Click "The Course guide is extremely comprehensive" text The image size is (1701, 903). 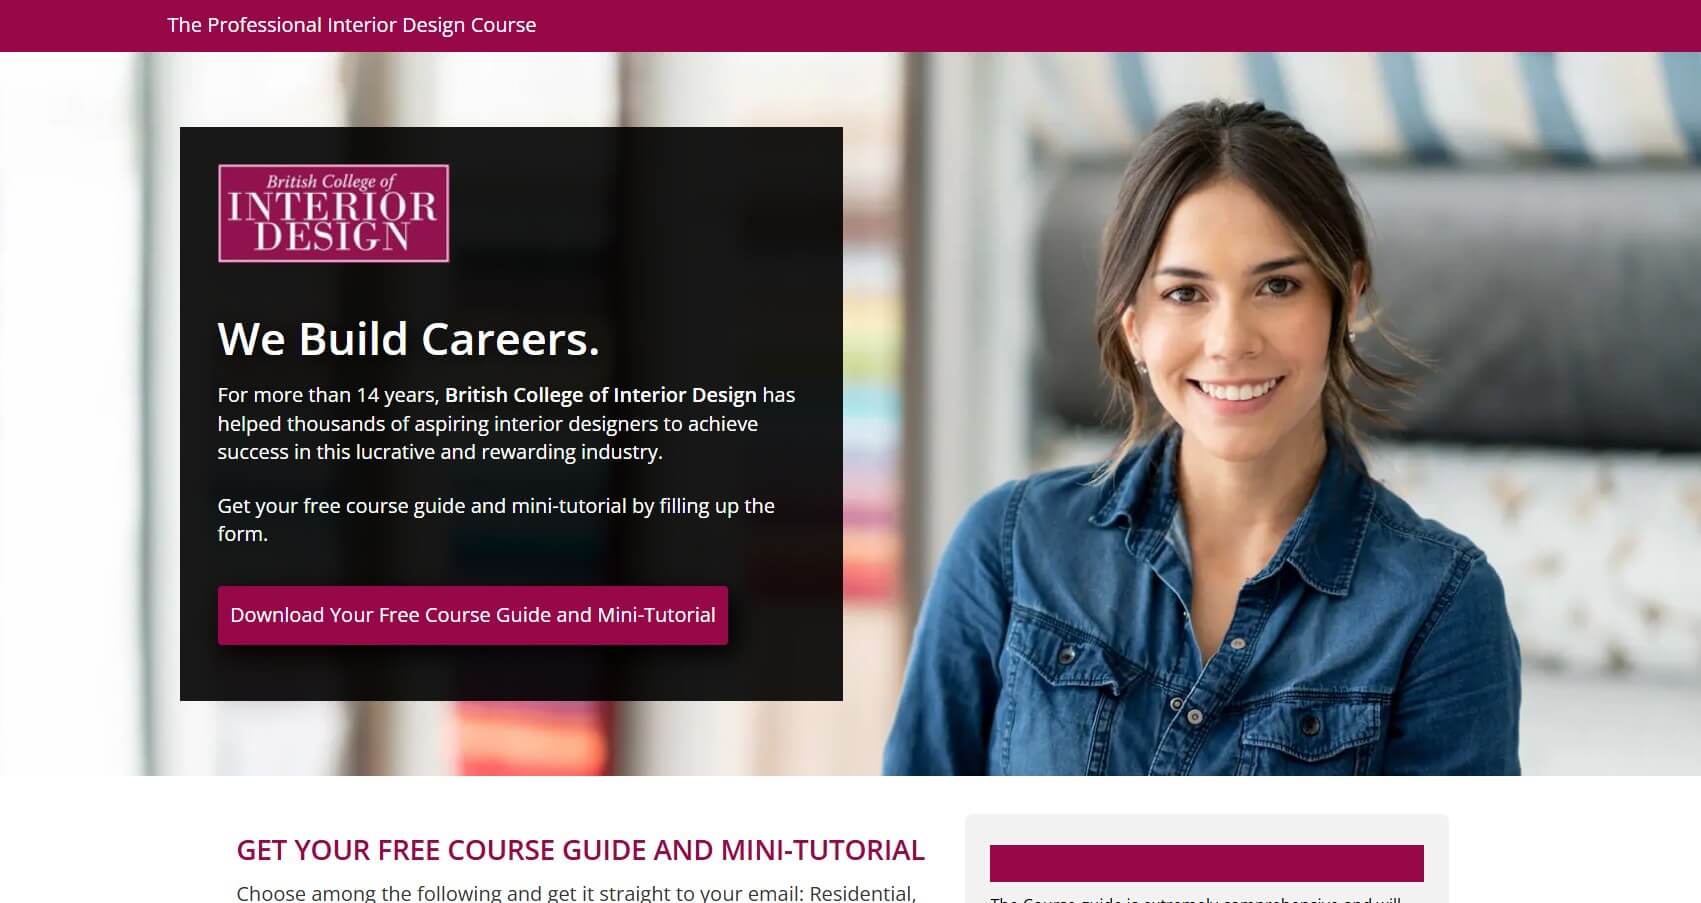pyautogui.click(x=1195, y=899)
